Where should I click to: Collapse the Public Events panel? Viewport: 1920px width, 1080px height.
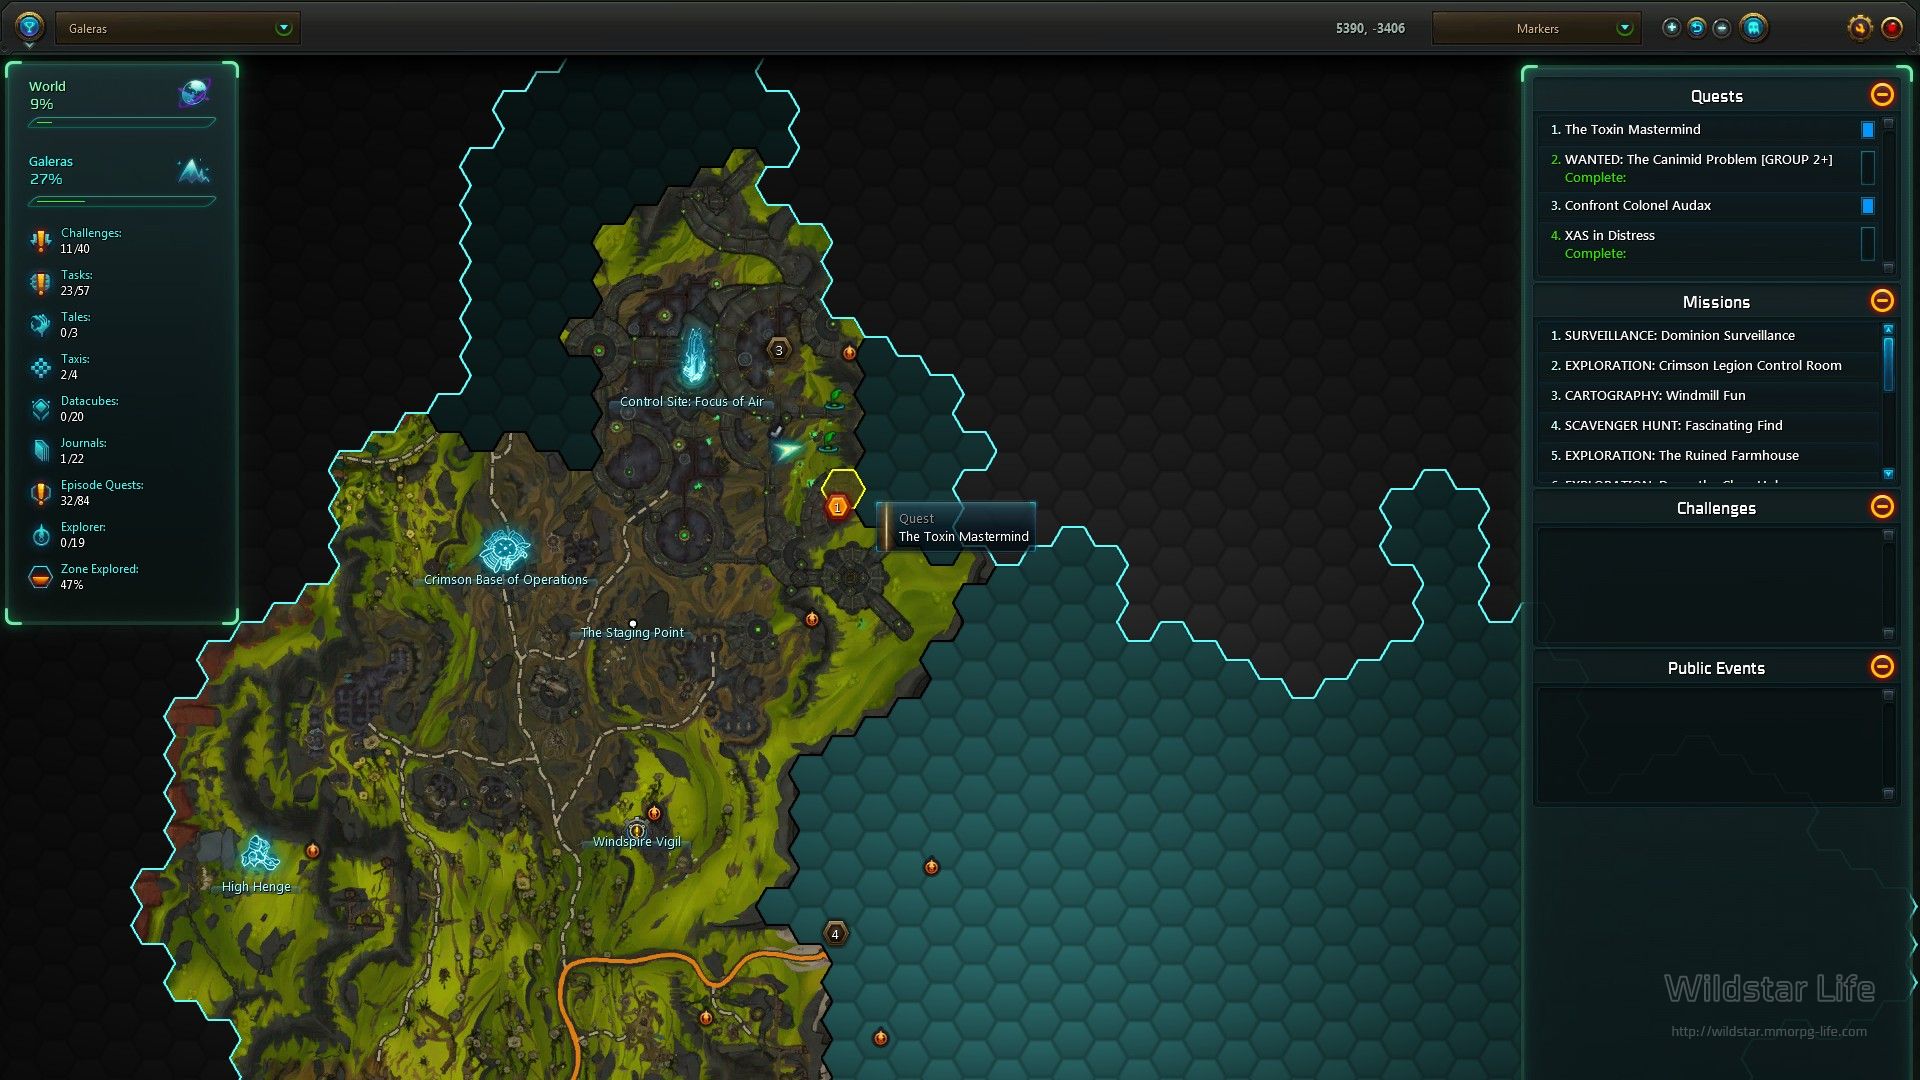tap(1882, 667)
